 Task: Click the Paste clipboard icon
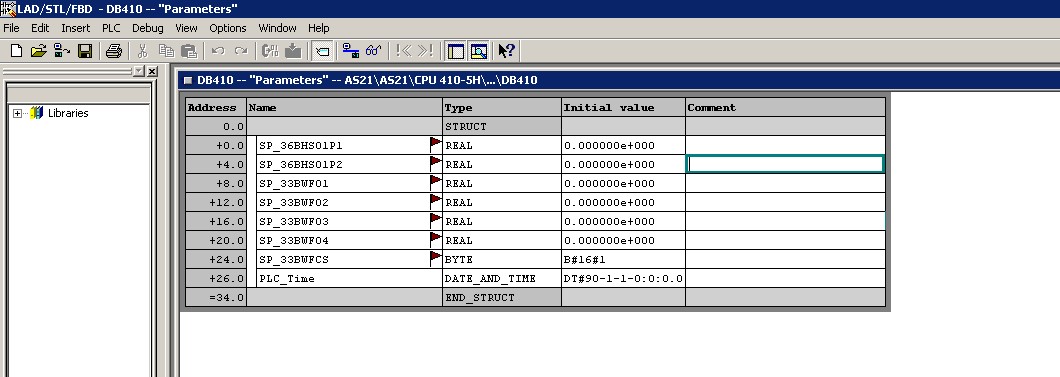[x=189, y=51]
